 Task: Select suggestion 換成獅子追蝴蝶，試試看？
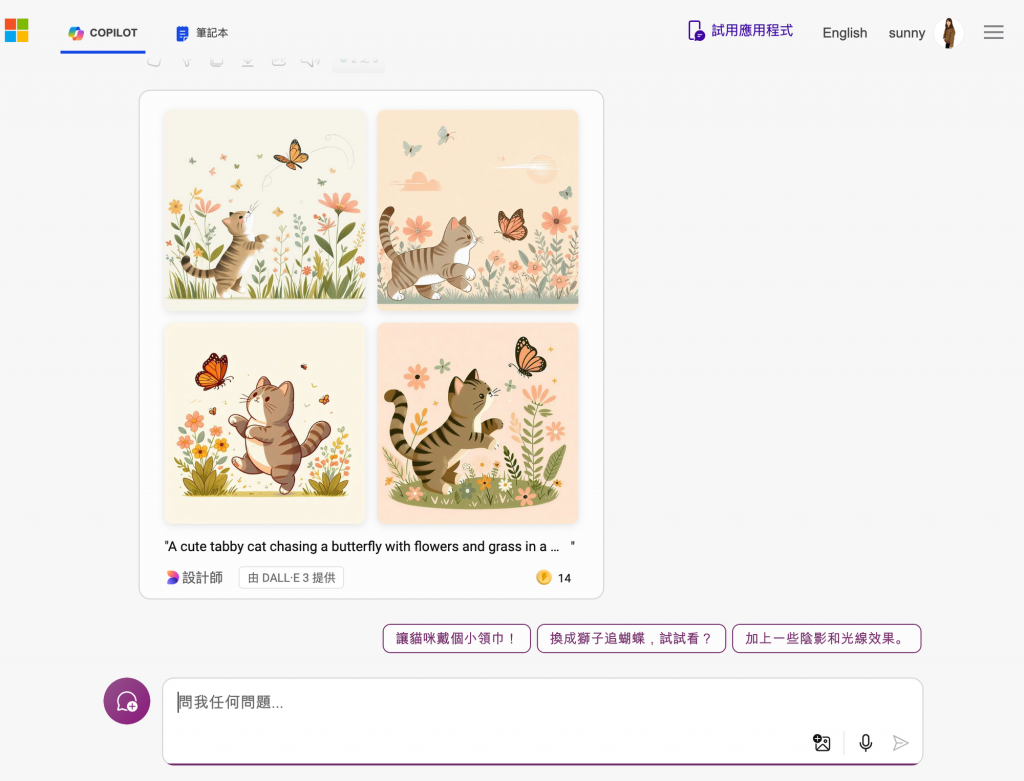(631, 638)
